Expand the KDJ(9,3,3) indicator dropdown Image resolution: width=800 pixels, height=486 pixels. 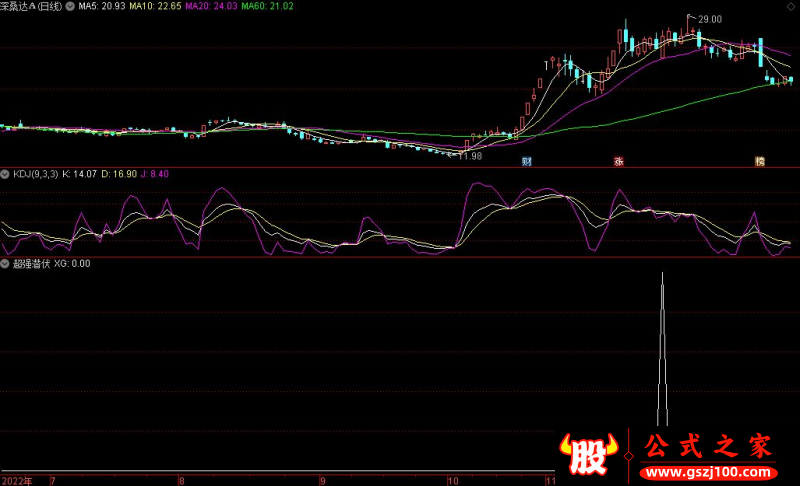pos(6,174)
